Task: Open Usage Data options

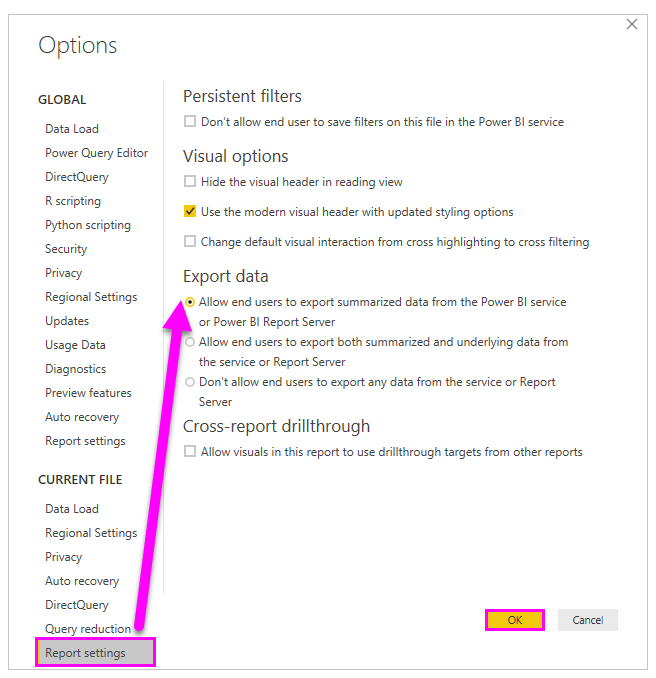Action: click(x=75, y=345)
